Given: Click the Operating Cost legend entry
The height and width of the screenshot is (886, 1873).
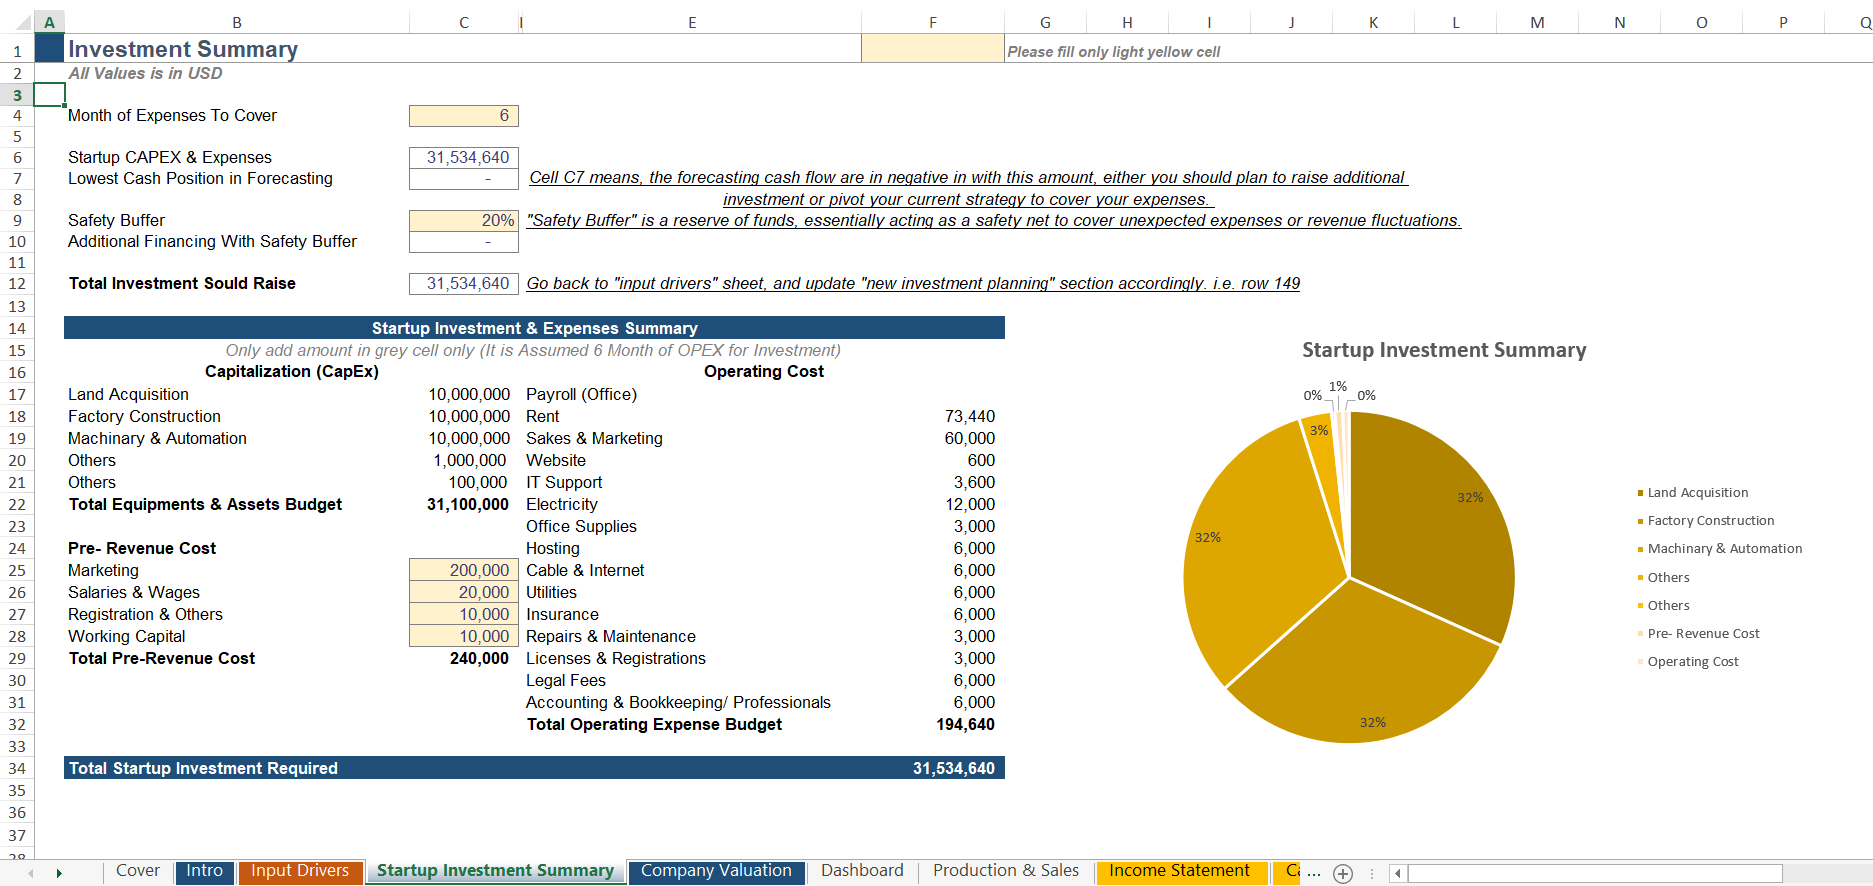Looking at the screenshot, I should [1692, 662].
